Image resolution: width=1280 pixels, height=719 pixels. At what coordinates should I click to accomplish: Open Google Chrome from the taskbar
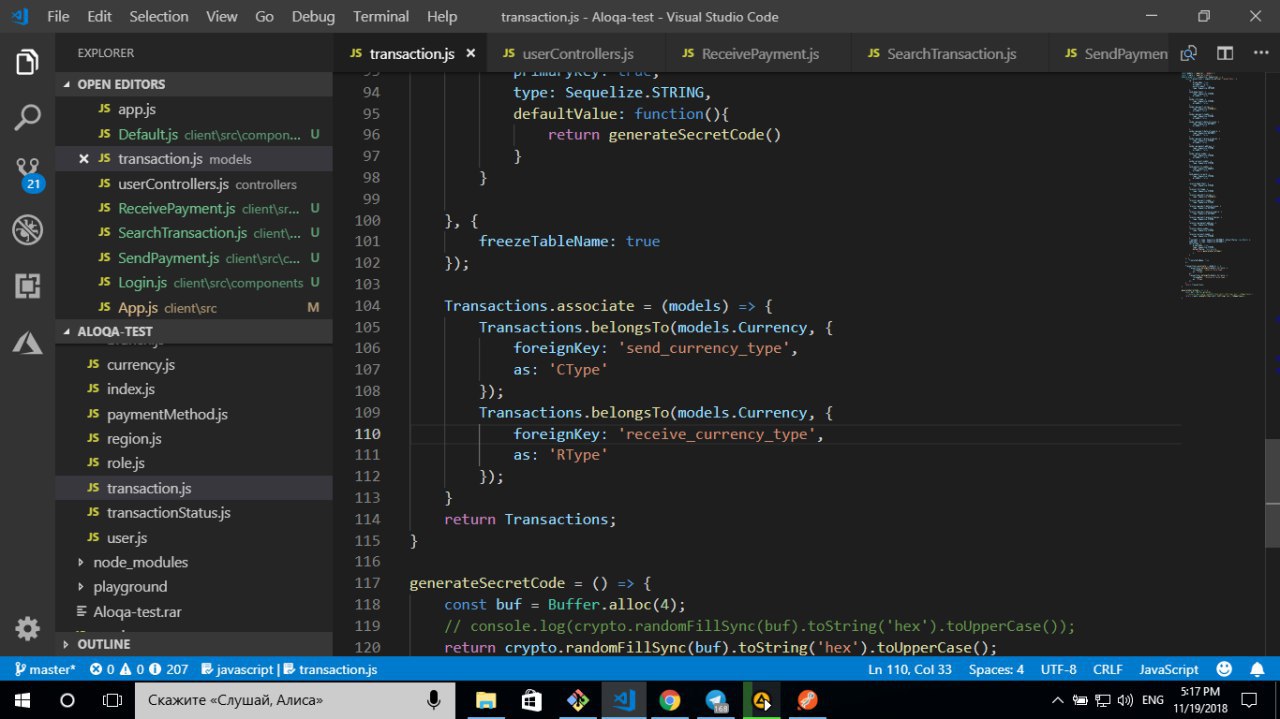pyautogui.click(x=670, y=700)
